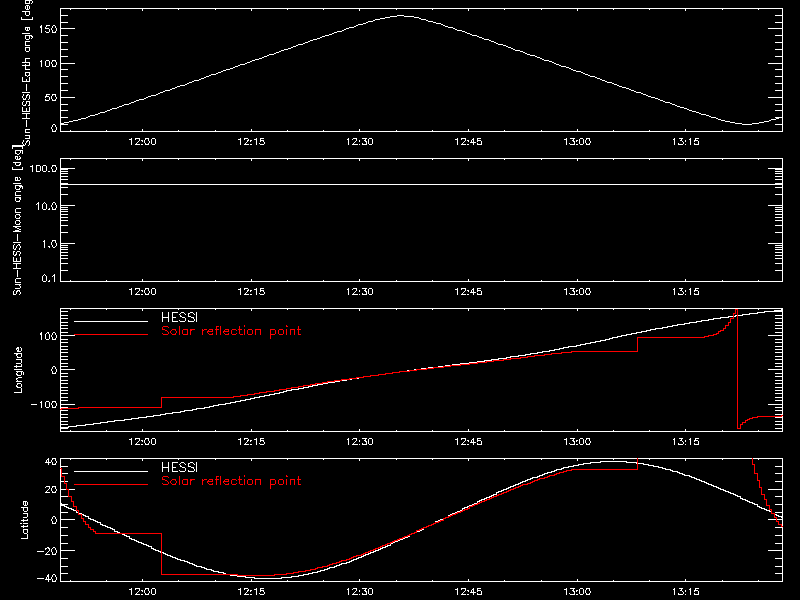800x600 pixels.
Task: Select HESSI legend label in Longitude plot
Action: point(179,317)
